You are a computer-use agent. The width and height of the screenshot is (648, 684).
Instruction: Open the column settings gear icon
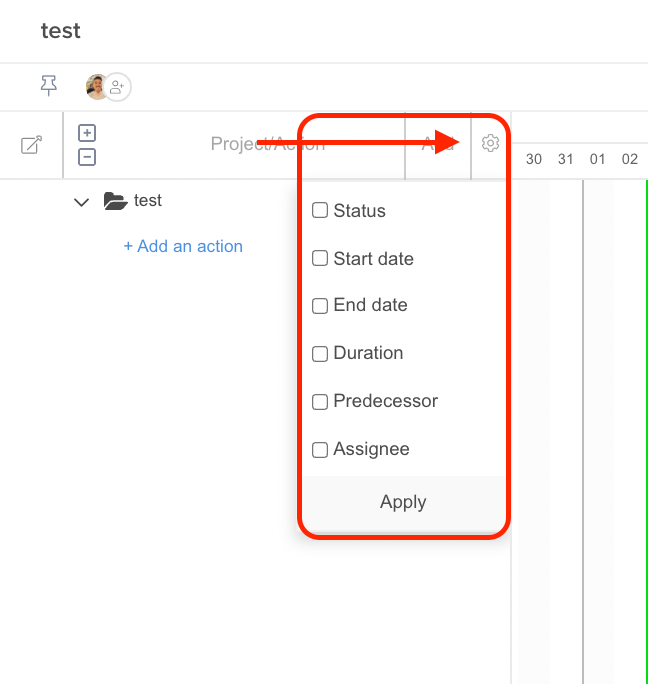[x=490, y=143]
